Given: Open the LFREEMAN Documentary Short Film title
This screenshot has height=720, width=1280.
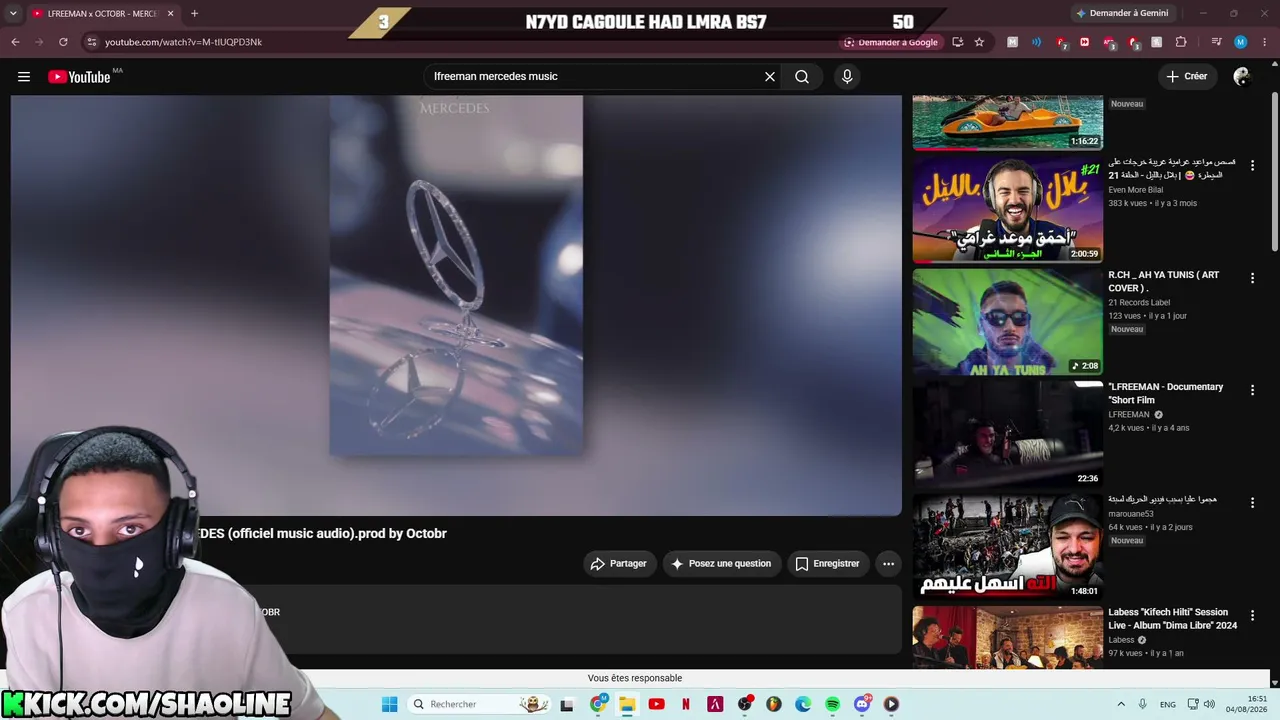Looking at the screenshot, I should tap(1166, 393).
